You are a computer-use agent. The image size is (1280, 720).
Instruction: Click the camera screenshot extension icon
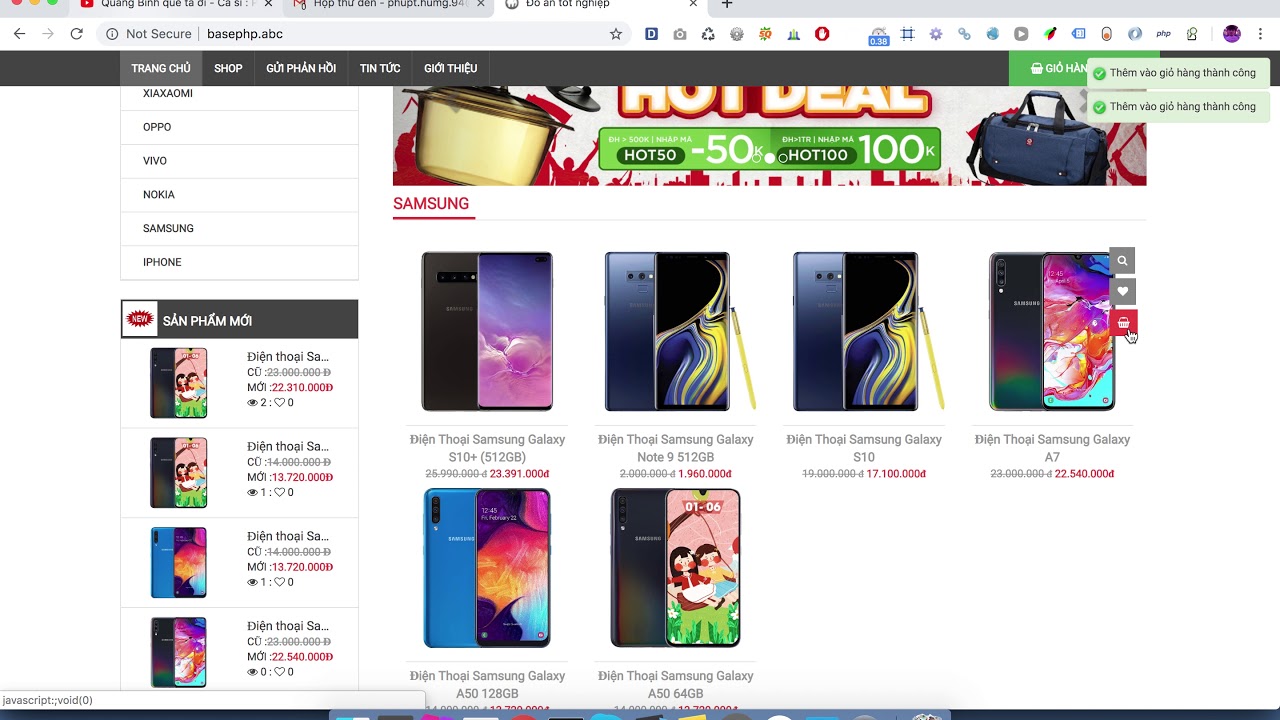click(680, 34)
